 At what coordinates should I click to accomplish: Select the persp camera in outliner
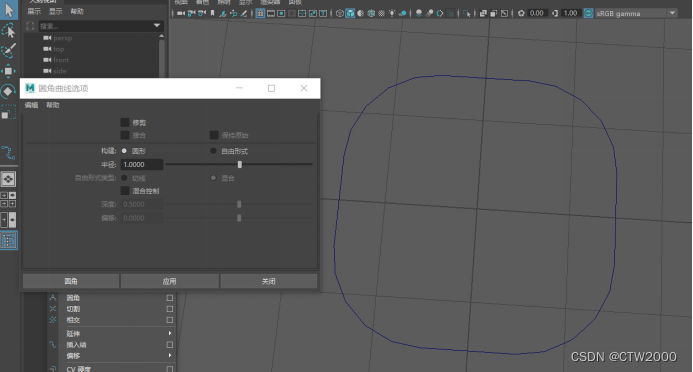(62, 38)
